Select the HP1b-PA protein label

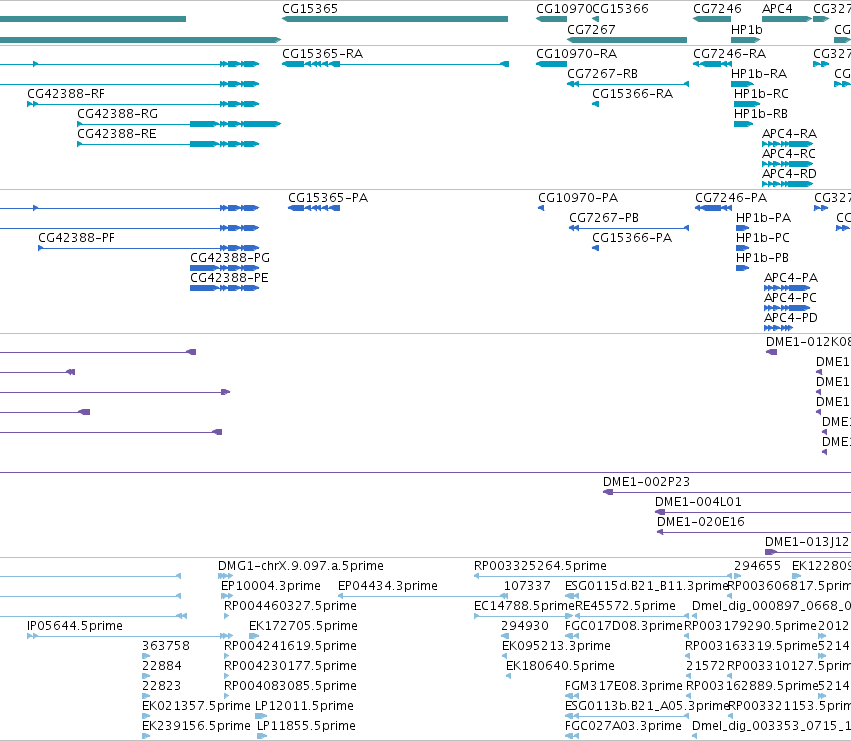[x=763, y=218]
